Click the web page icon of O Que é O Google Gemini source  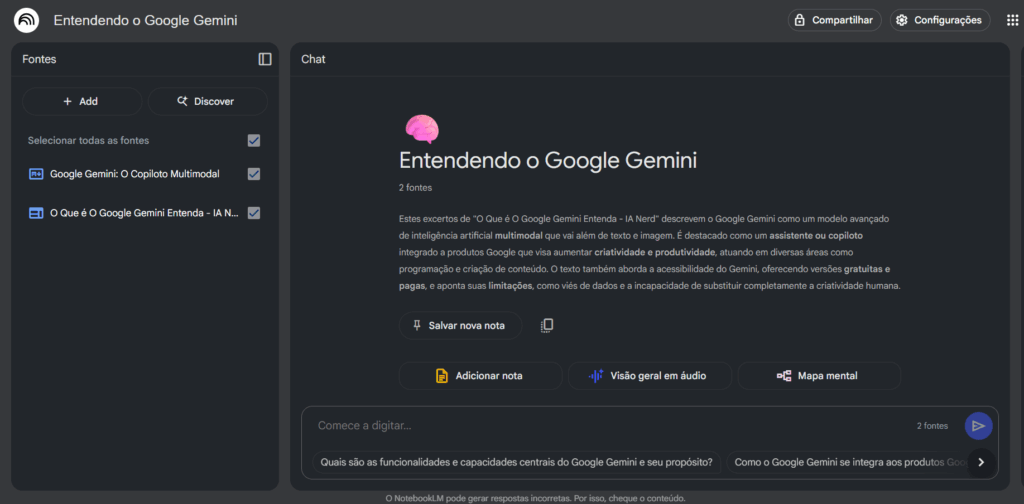[x=36, y=213]
